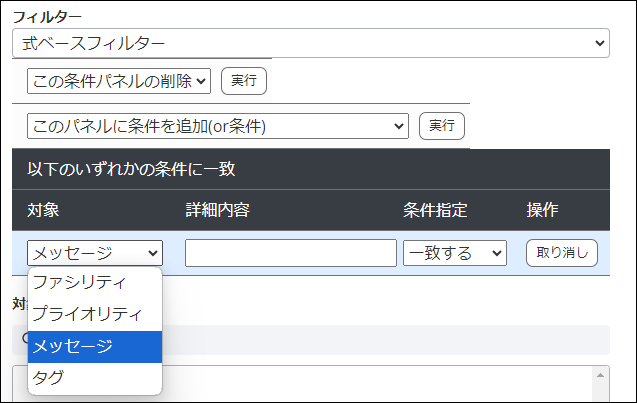
Task: Focus the 詳細内容 text input field
Action: 290,253
